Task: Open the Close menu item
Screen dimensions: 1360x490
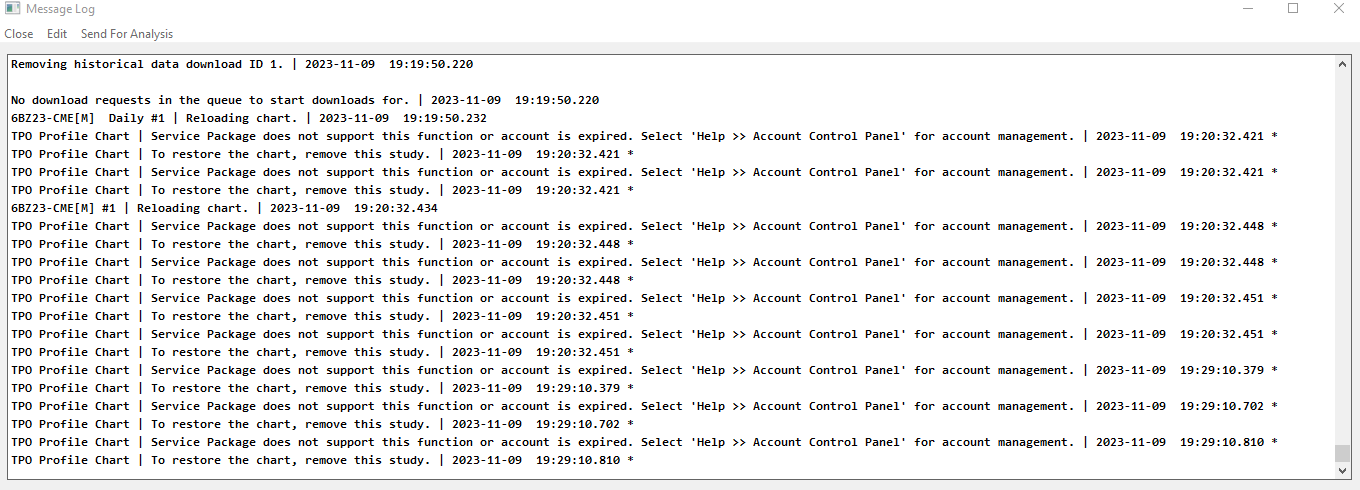Action: pyautogui.click(x=19, y=34)
